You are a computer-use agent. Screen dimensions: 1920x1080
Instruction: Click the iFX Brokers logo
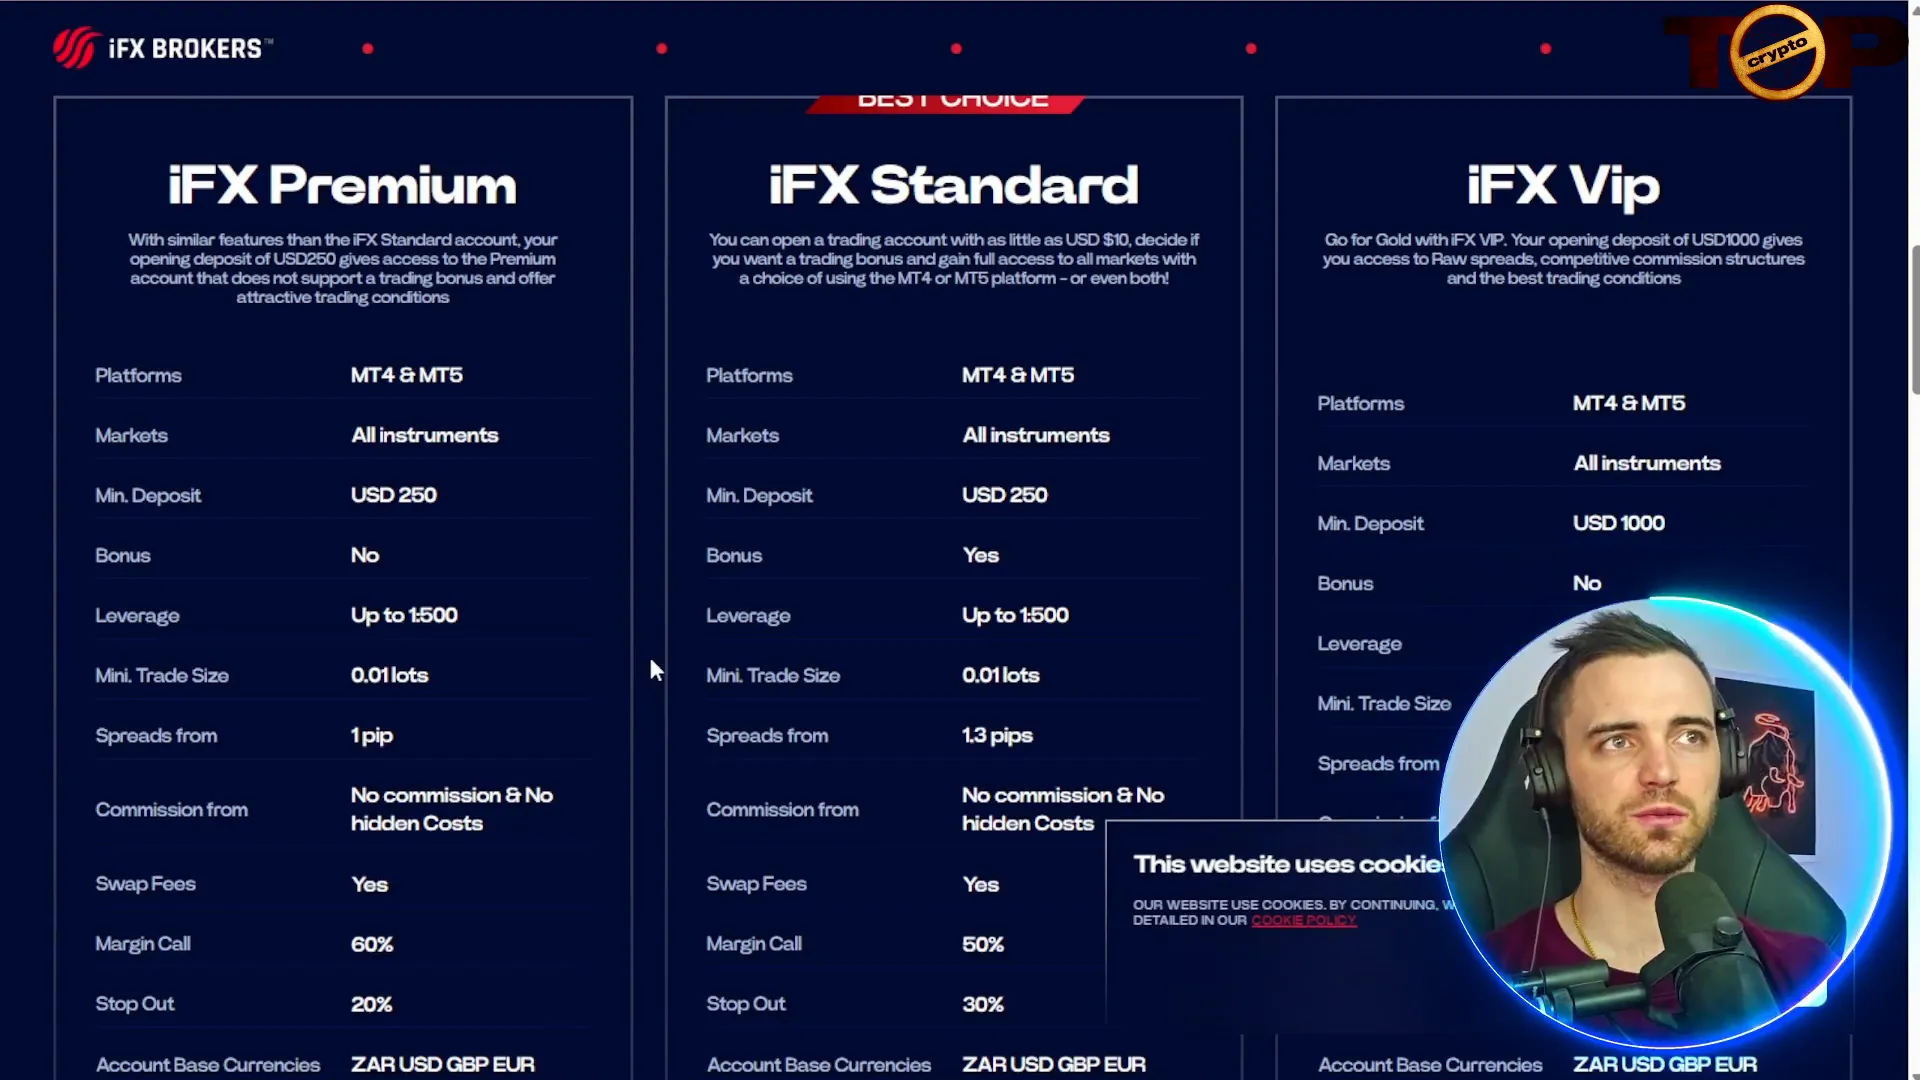click(x=163, y=48)
